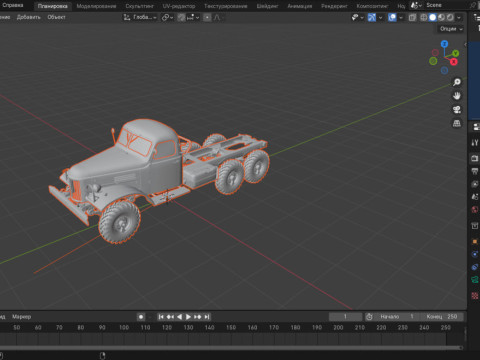Screen dimensions: 480x360
Task: Toggle proportional editing button
Action: point(207,17)
